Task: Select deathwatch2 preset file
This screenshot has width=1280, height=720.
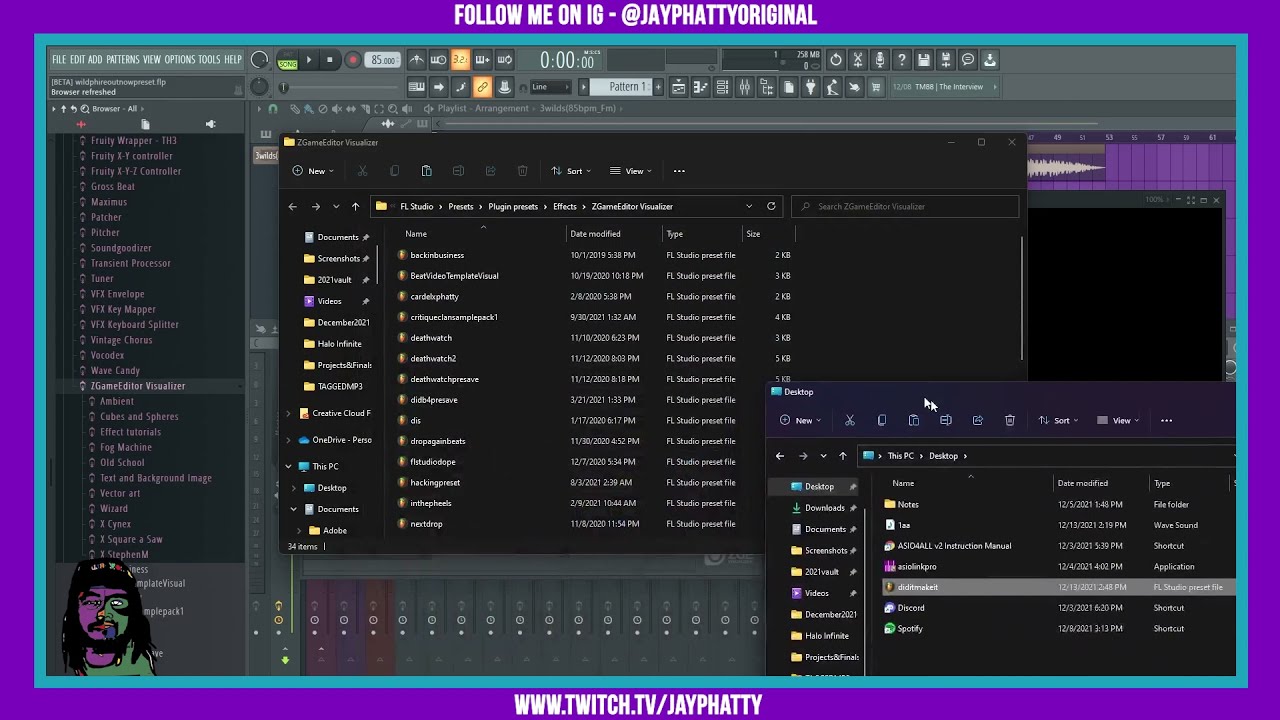Action: (x=433, y=358)
